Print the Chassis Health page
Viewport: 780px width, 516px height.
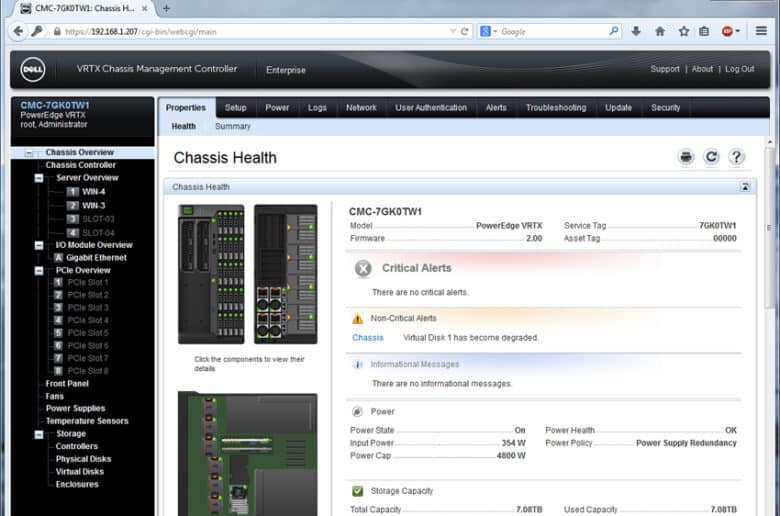tap(686, 157)
